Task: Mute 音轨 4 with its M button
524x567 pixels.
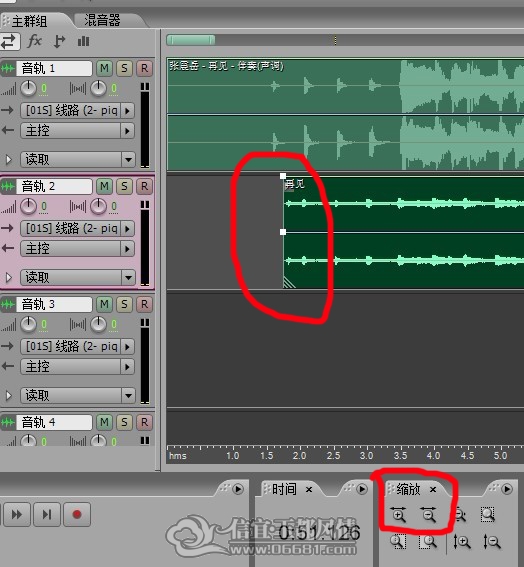Action: 104,422
